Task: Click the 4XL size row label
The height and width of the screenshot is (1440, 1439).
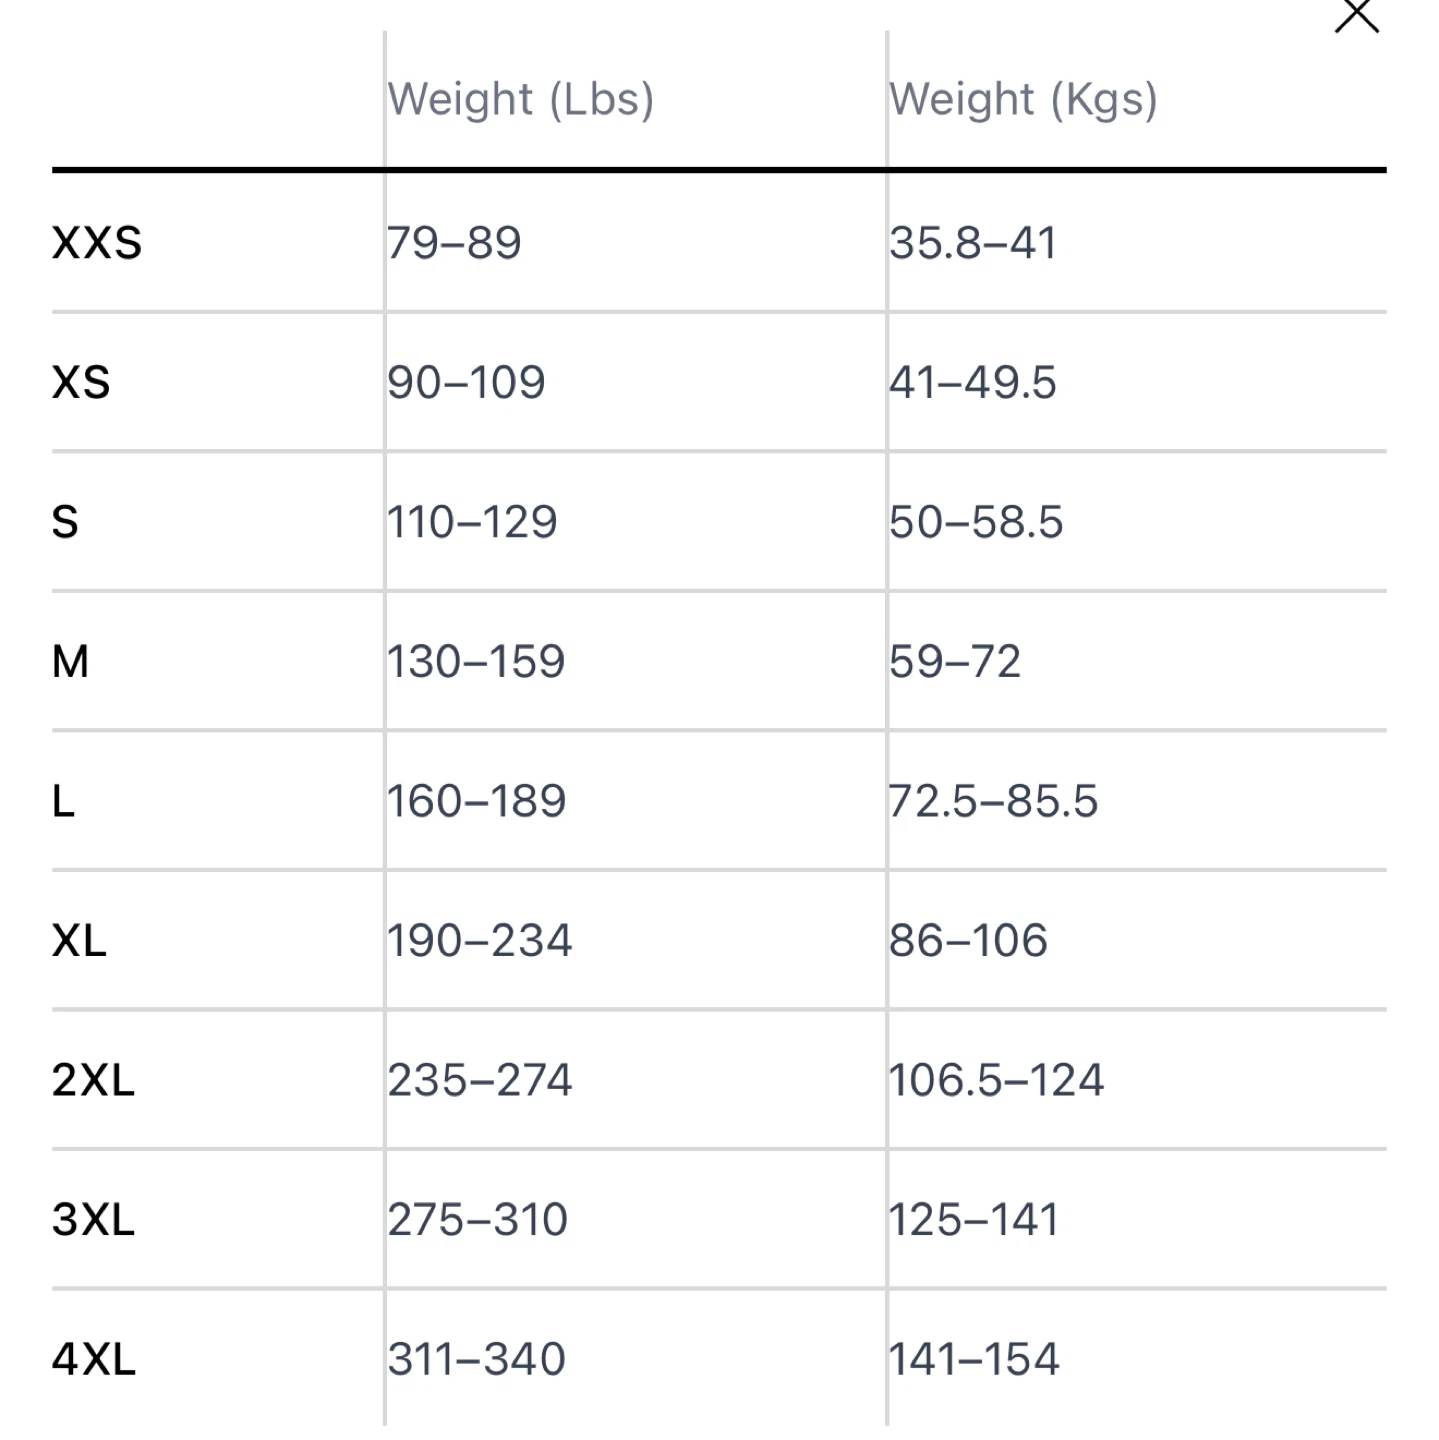Action: tap(94, 1359)
